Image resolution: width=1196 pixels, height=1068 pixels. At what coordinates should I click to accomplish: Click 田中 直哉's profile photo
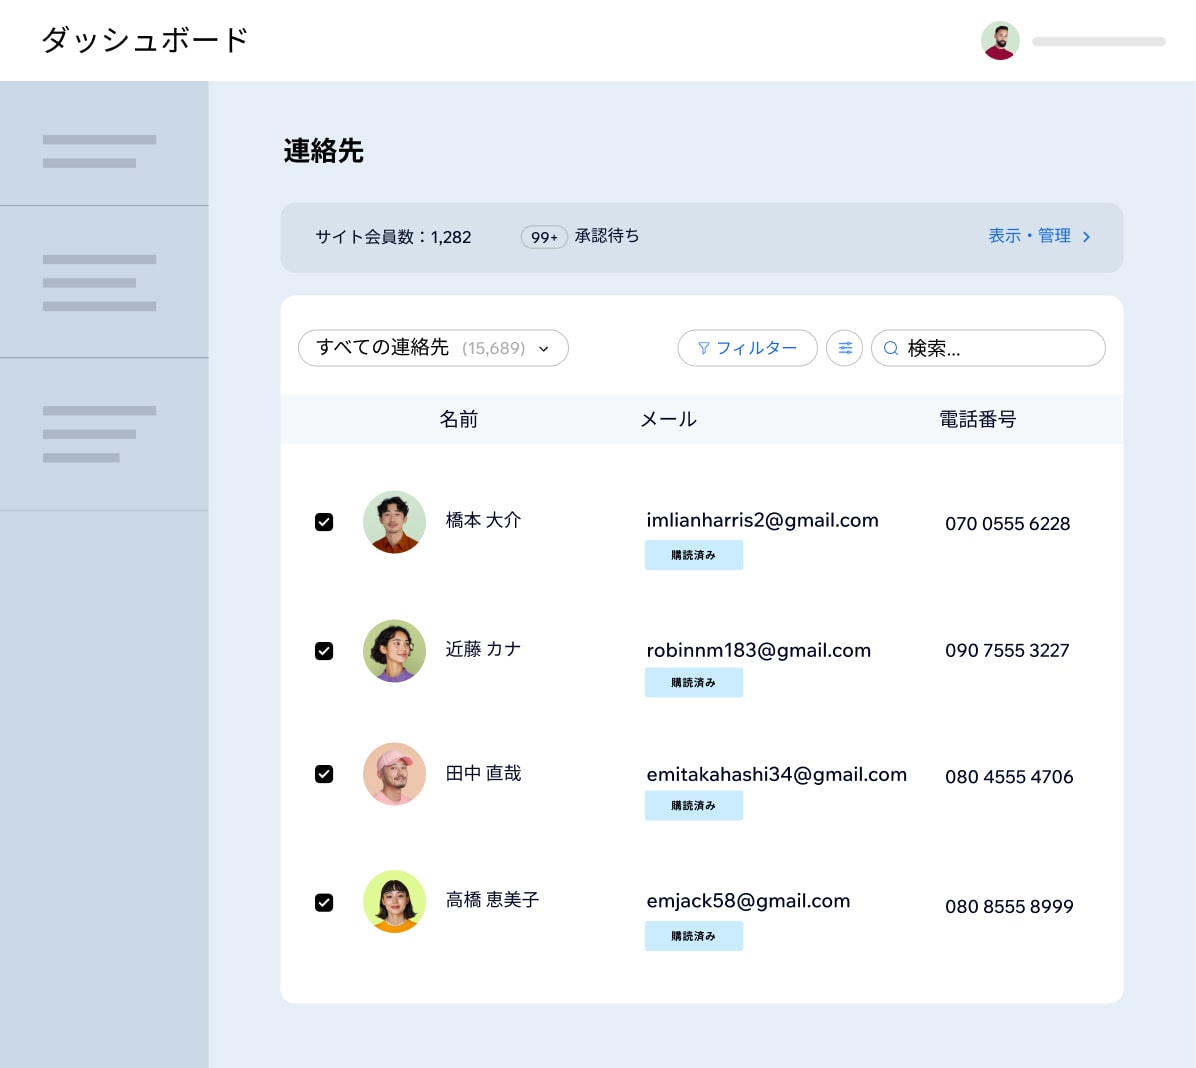click(394, 774)
